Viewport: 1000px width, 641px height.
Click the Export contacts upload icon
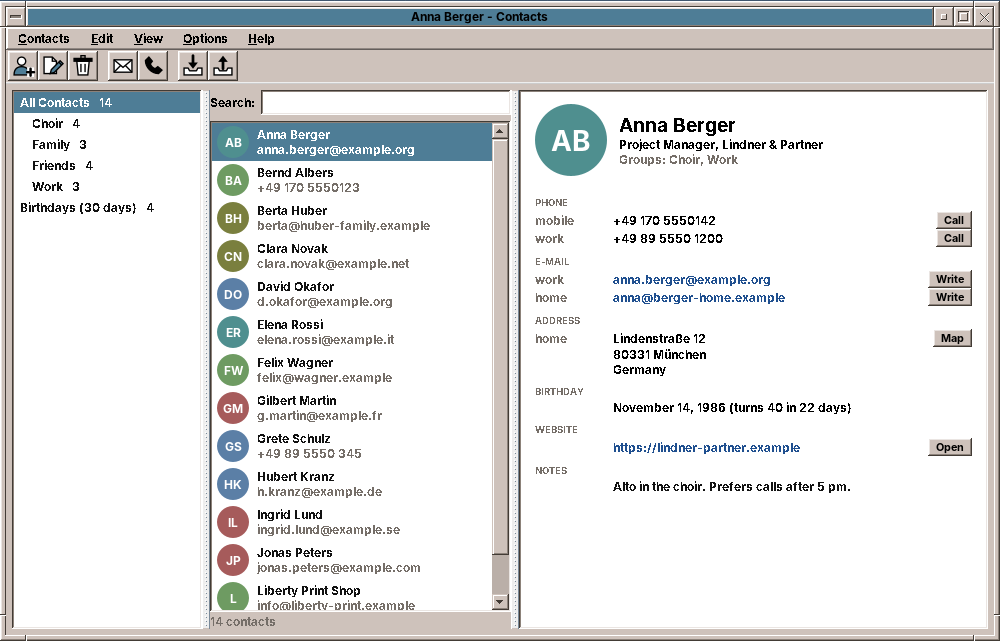223,66
